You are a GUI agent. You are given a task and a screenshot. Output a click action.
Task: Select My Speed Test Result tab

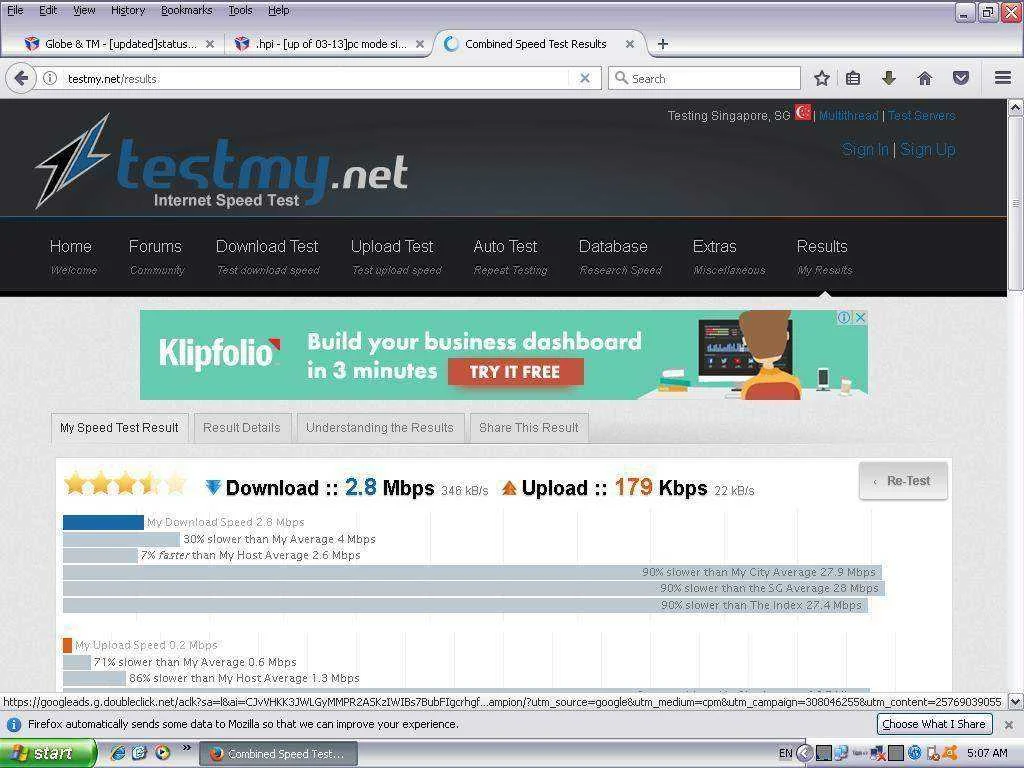(x=120, y=428)
